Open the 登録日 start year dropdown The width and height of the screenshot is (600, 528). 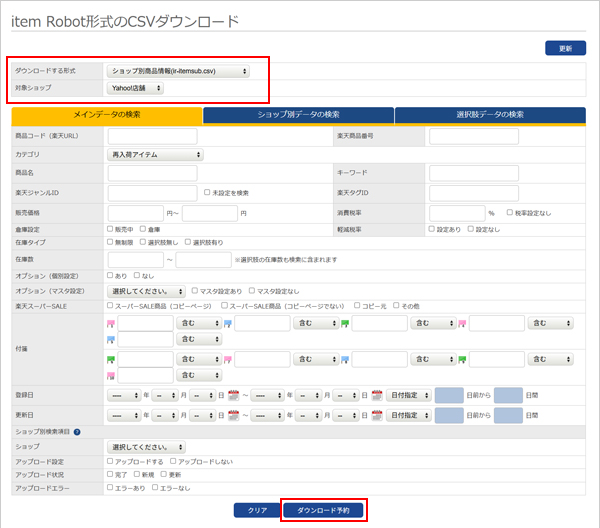pos(124,395)
